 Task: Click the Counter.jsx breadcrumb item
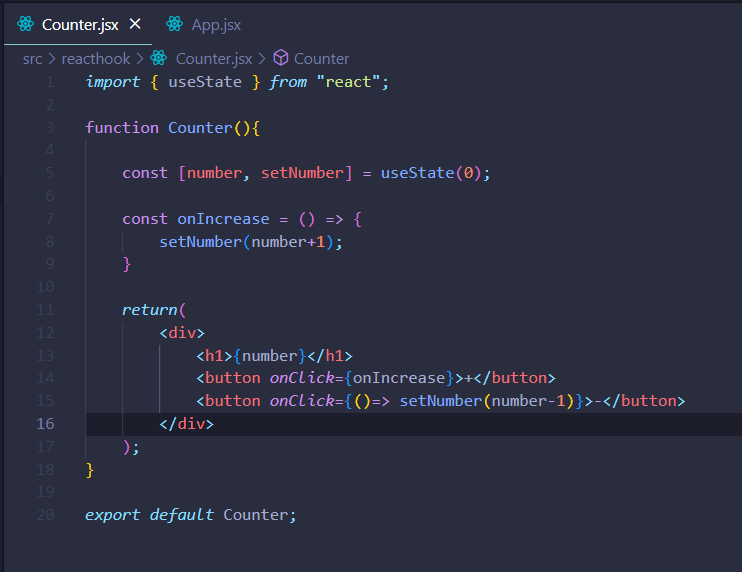214,59
